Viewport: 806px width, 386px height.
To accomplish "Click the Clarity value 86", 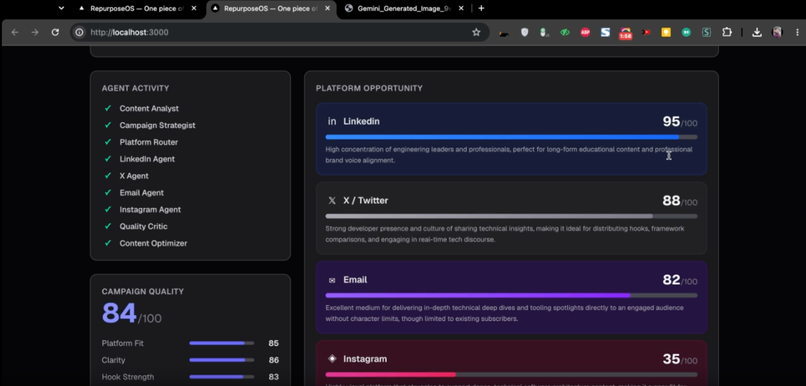I will 273,360.
